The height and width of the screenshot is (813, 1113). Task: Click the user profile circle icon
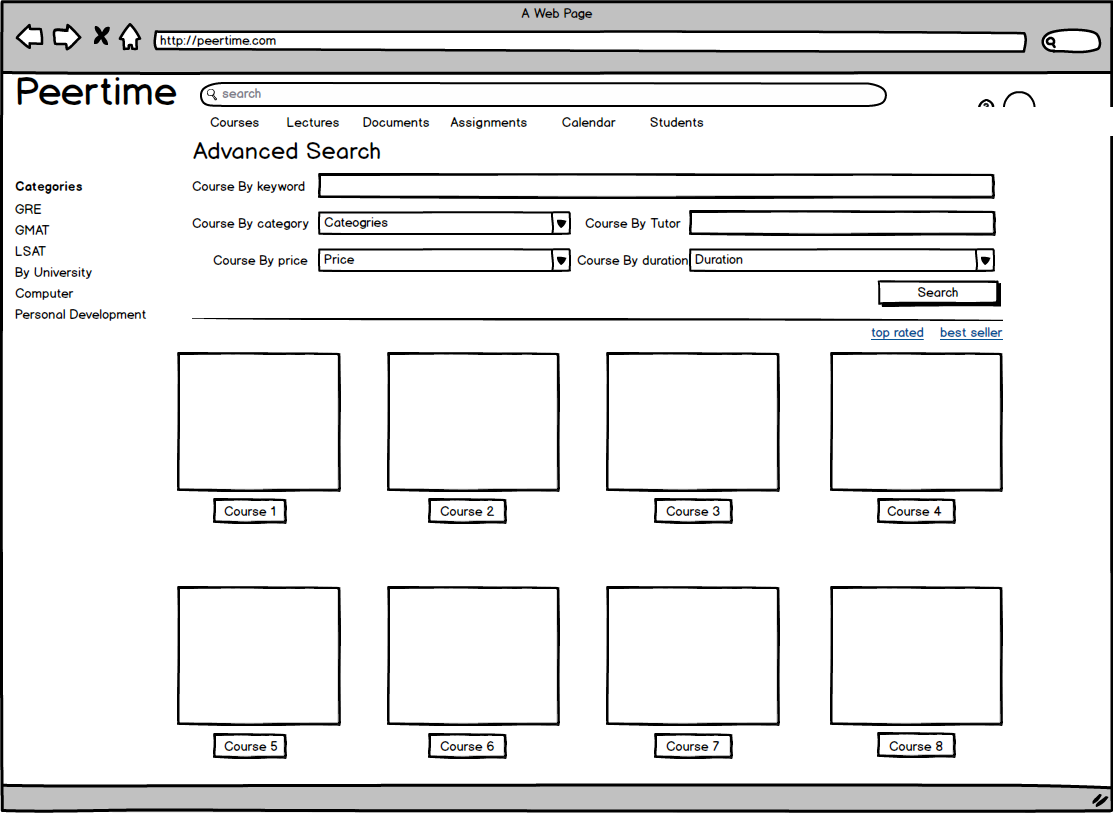(x=1018, y=104)
